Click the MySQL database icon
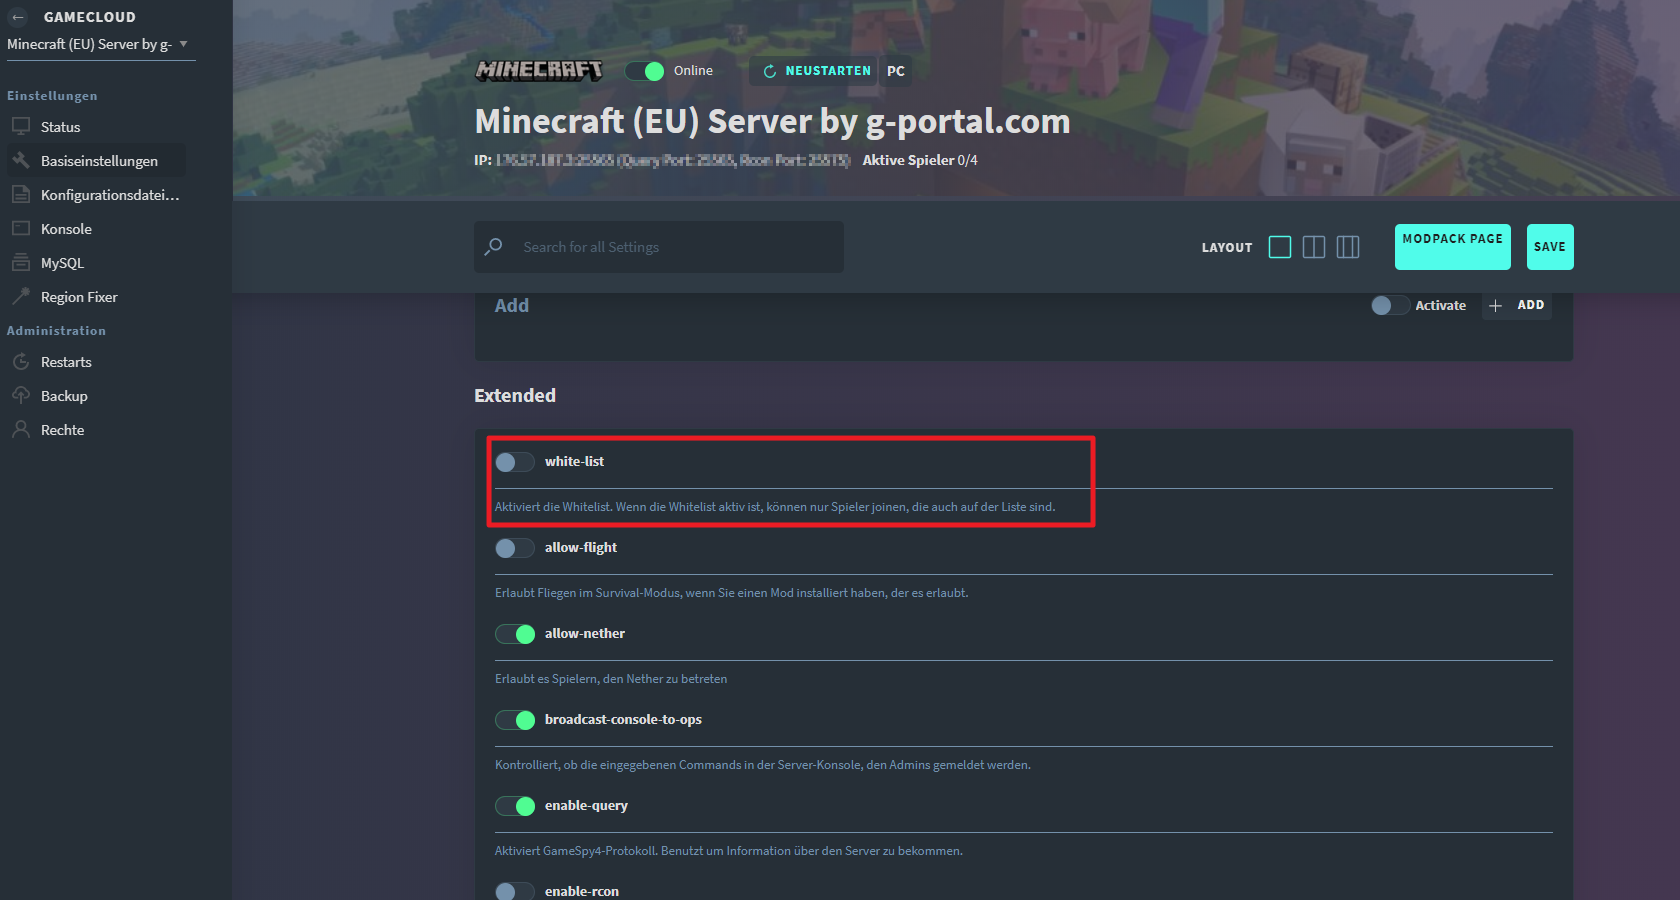 coord(22,262)
